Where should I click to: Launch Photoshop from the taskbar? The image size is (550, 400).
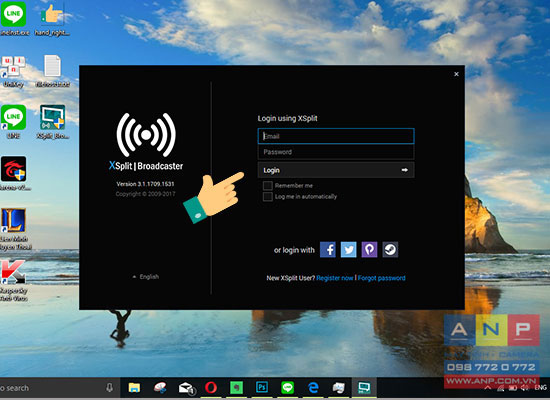(262, 388)
